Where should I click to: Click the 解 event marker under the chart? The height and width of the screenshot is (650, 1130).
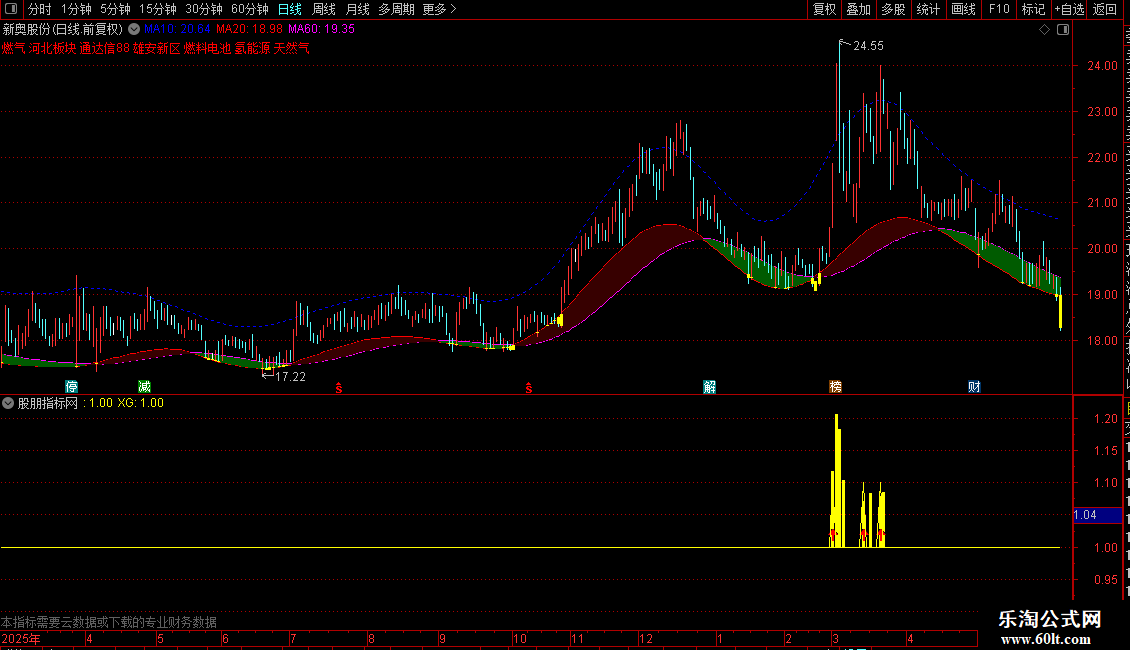pos(710,386)
